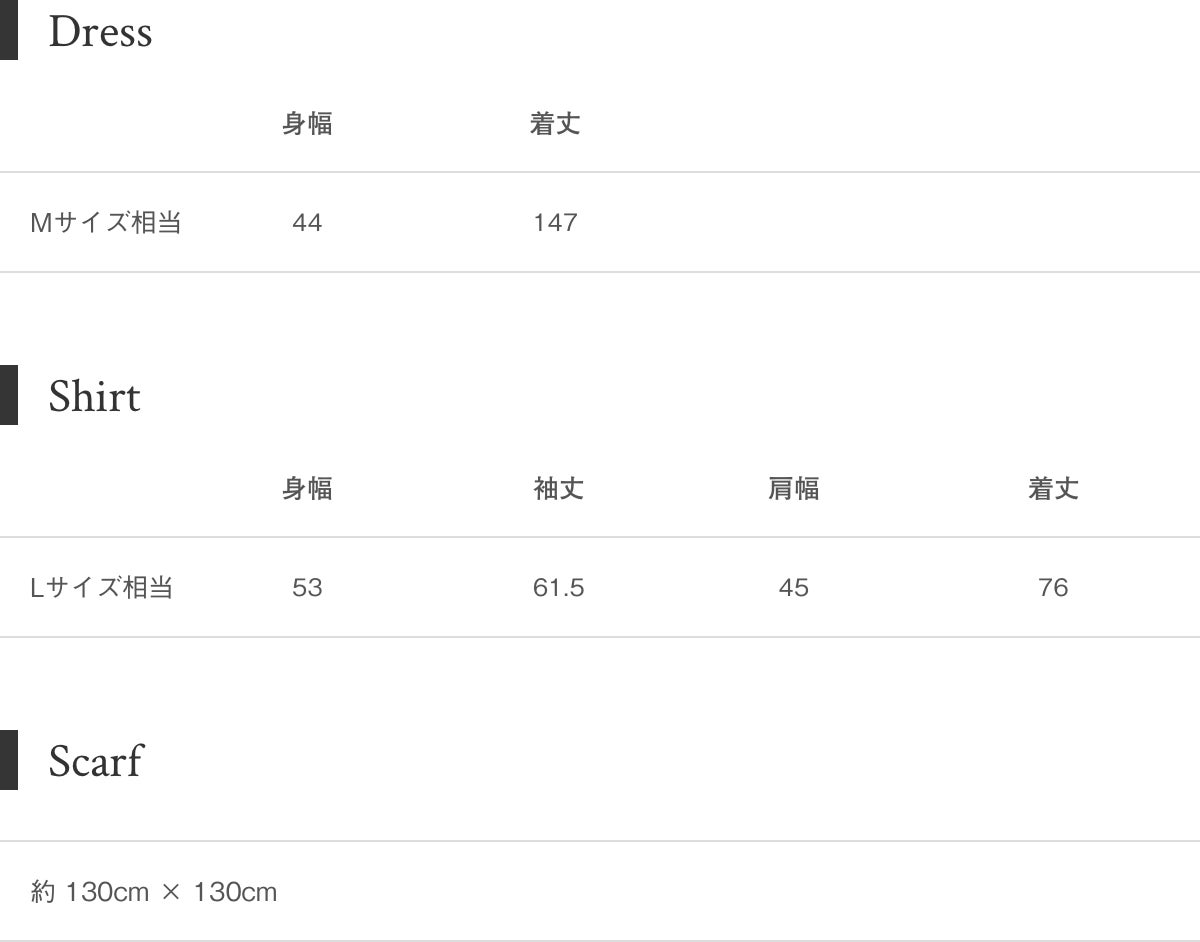
Task: Click the Lサイズ相当 row label
Action: point(102,587)
